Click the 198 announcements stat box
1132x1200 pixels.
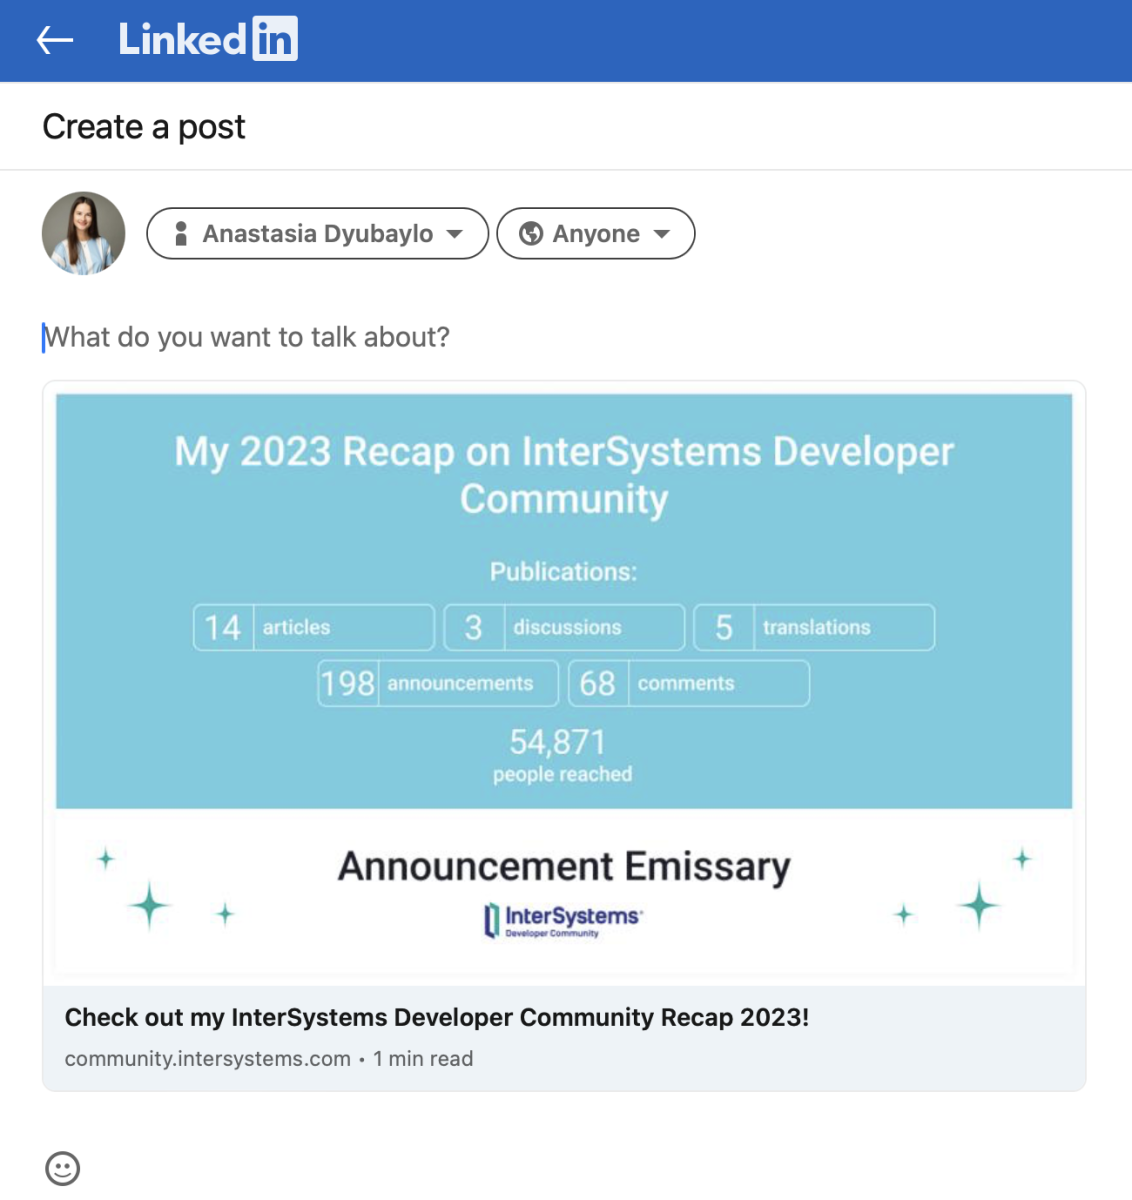(438, 683)
